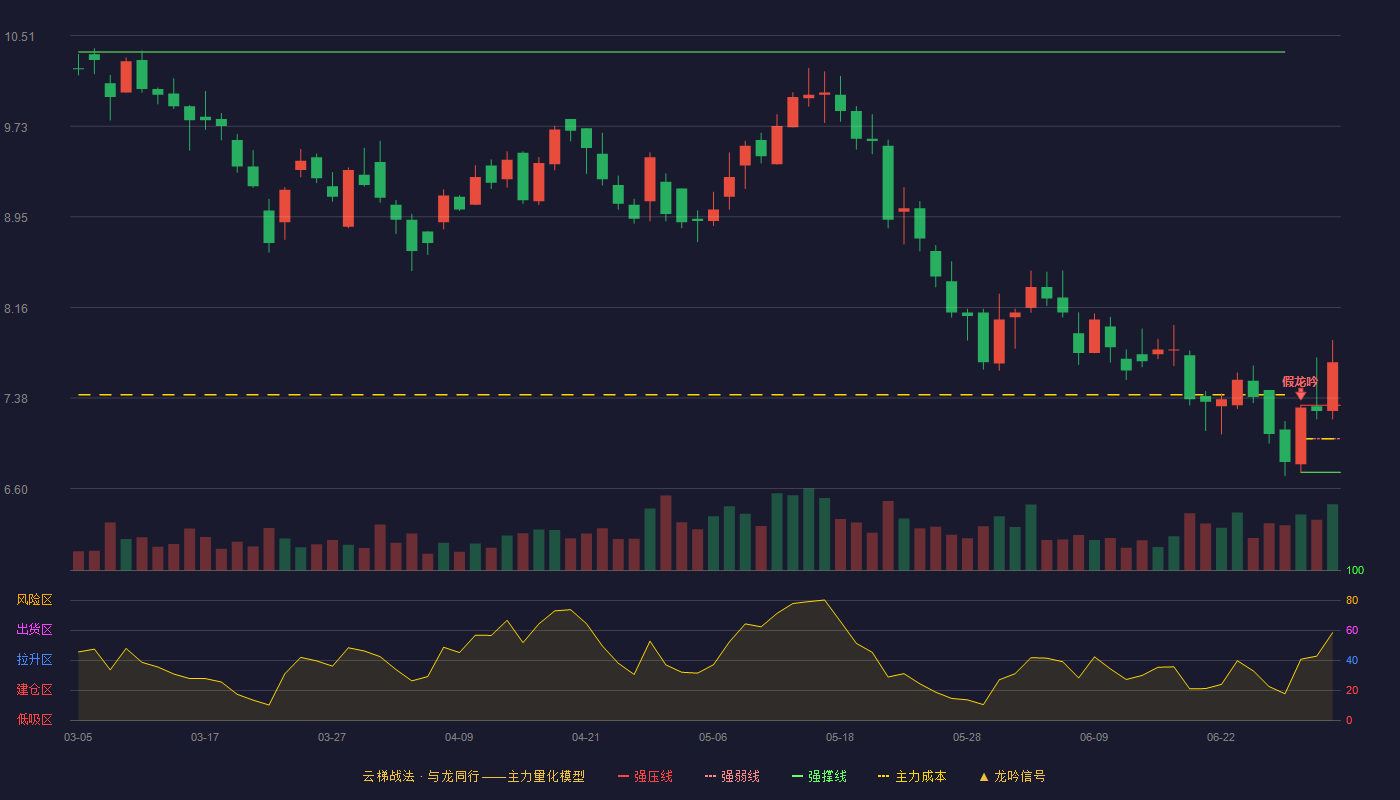Image resolution: width=1400 pixels, height=800 pixels.
Task: Click the 05-28 date label
Action: pyautogui.click(x=967, y=737)
